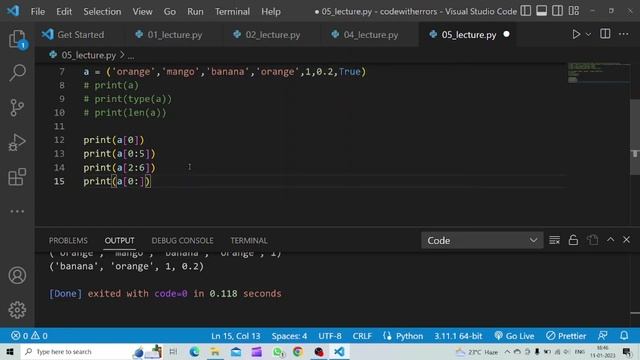Close the bottom panel

[627, 240]
